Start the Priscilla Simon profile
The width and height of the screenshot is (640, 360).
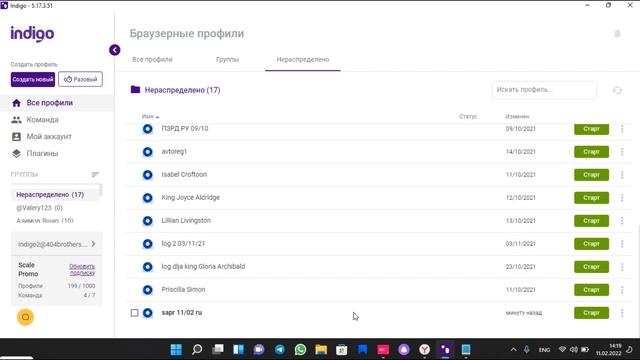pyautogui.click(x=591, y=290)
